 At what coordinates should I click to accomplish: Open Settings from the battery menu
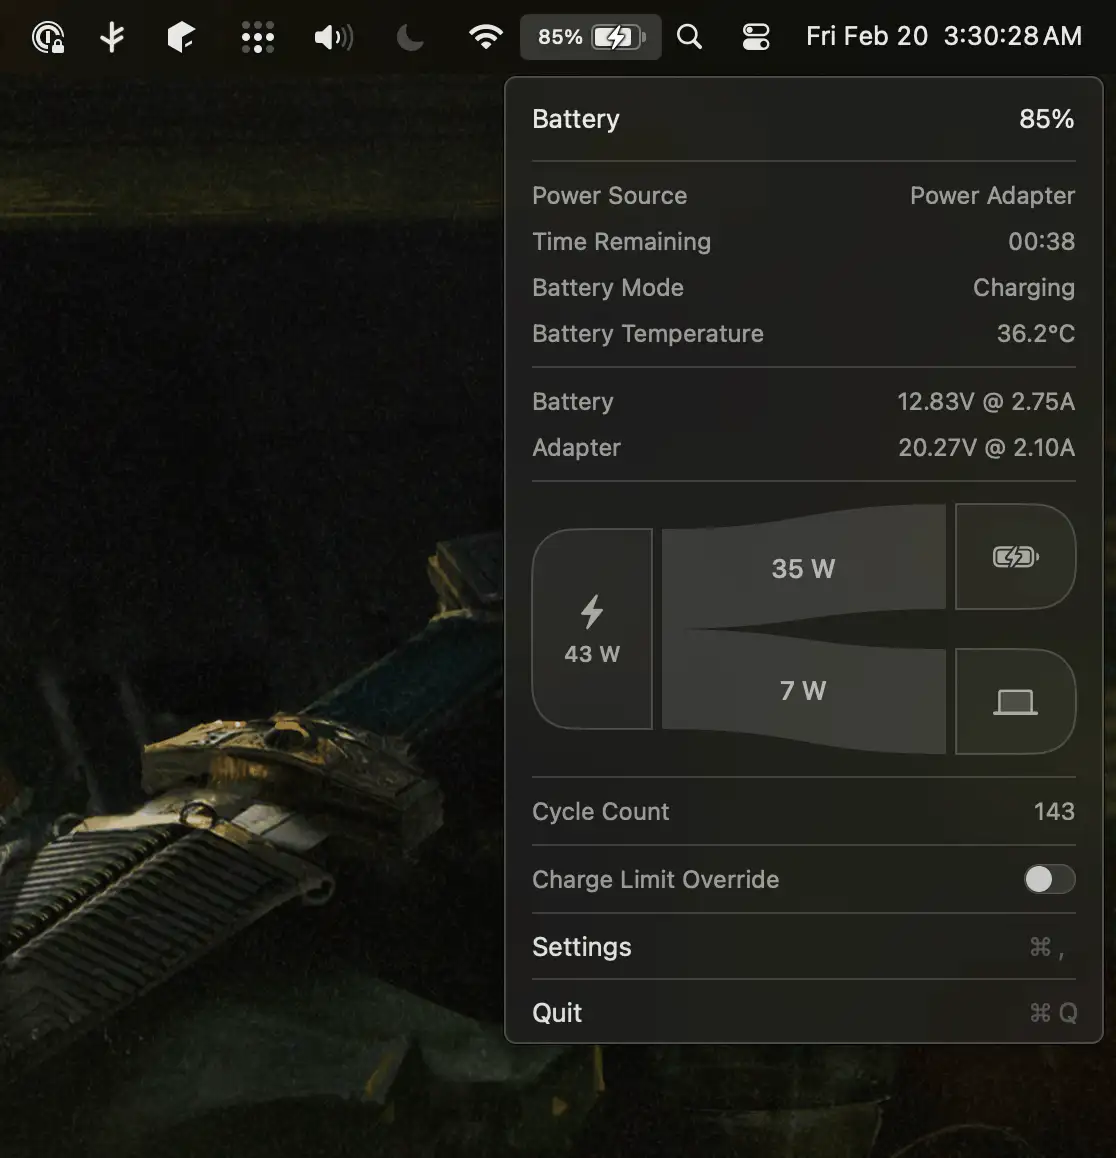click(582, 947)
